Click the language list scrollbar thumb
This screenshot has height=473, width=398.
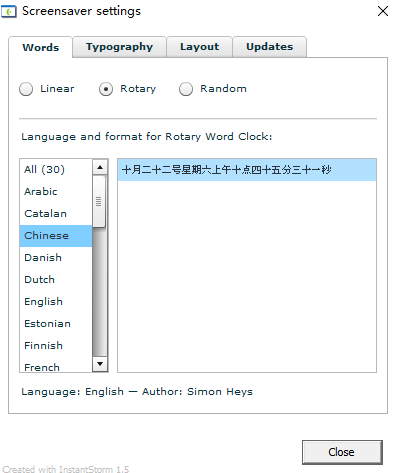point(99,202)
